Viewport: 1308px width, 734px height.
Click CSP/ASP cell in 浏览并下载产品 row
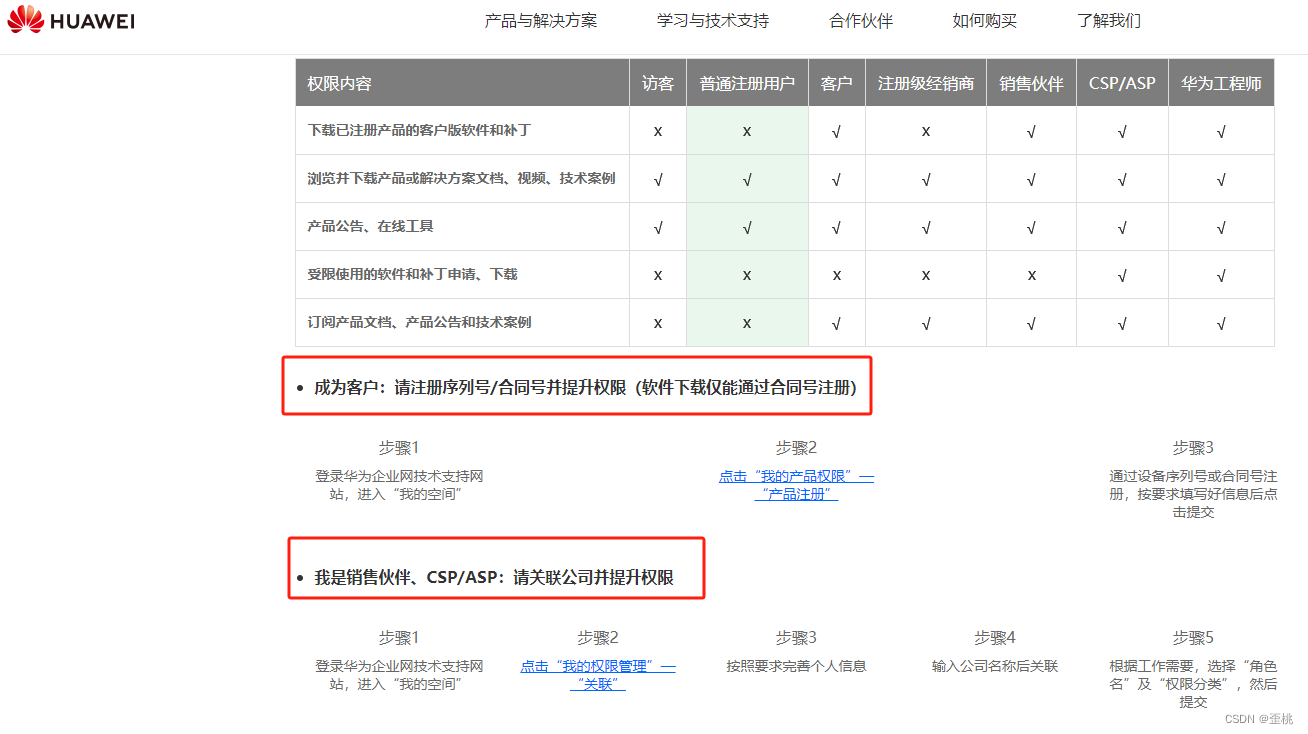1122,179
